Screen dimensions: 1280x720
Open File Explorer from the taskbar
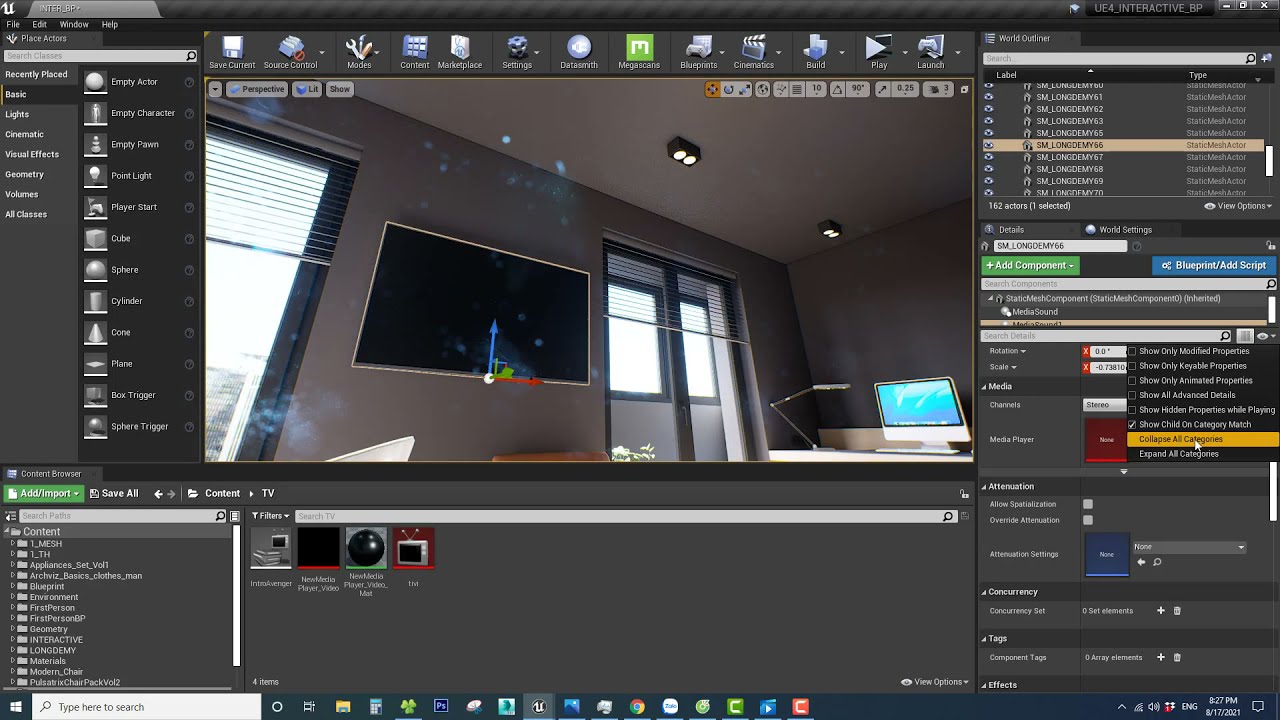tap(343, 707)
